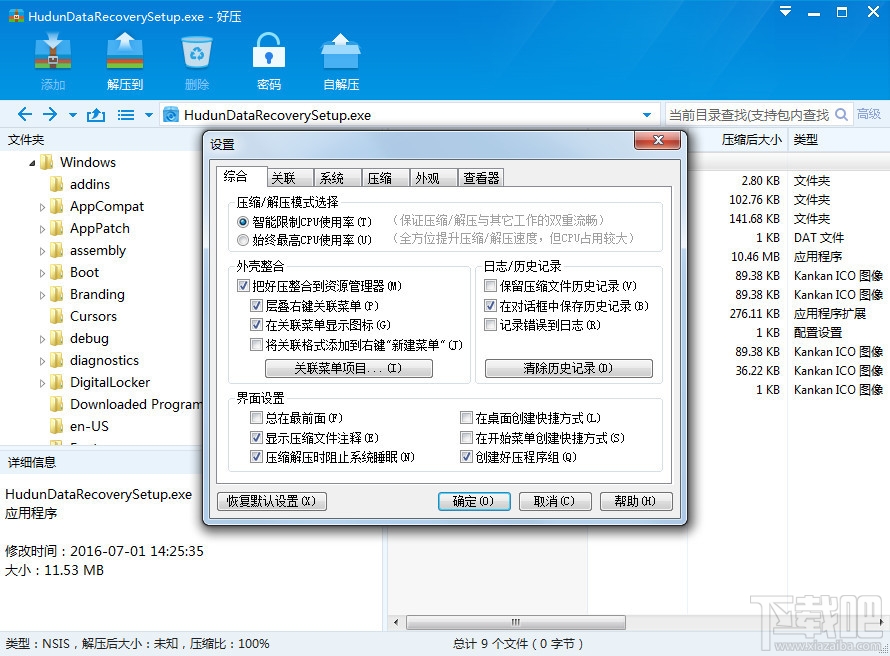Go back using the left arrow icon
This screenshot has width=890, height=656.
(x=24, y=115)
